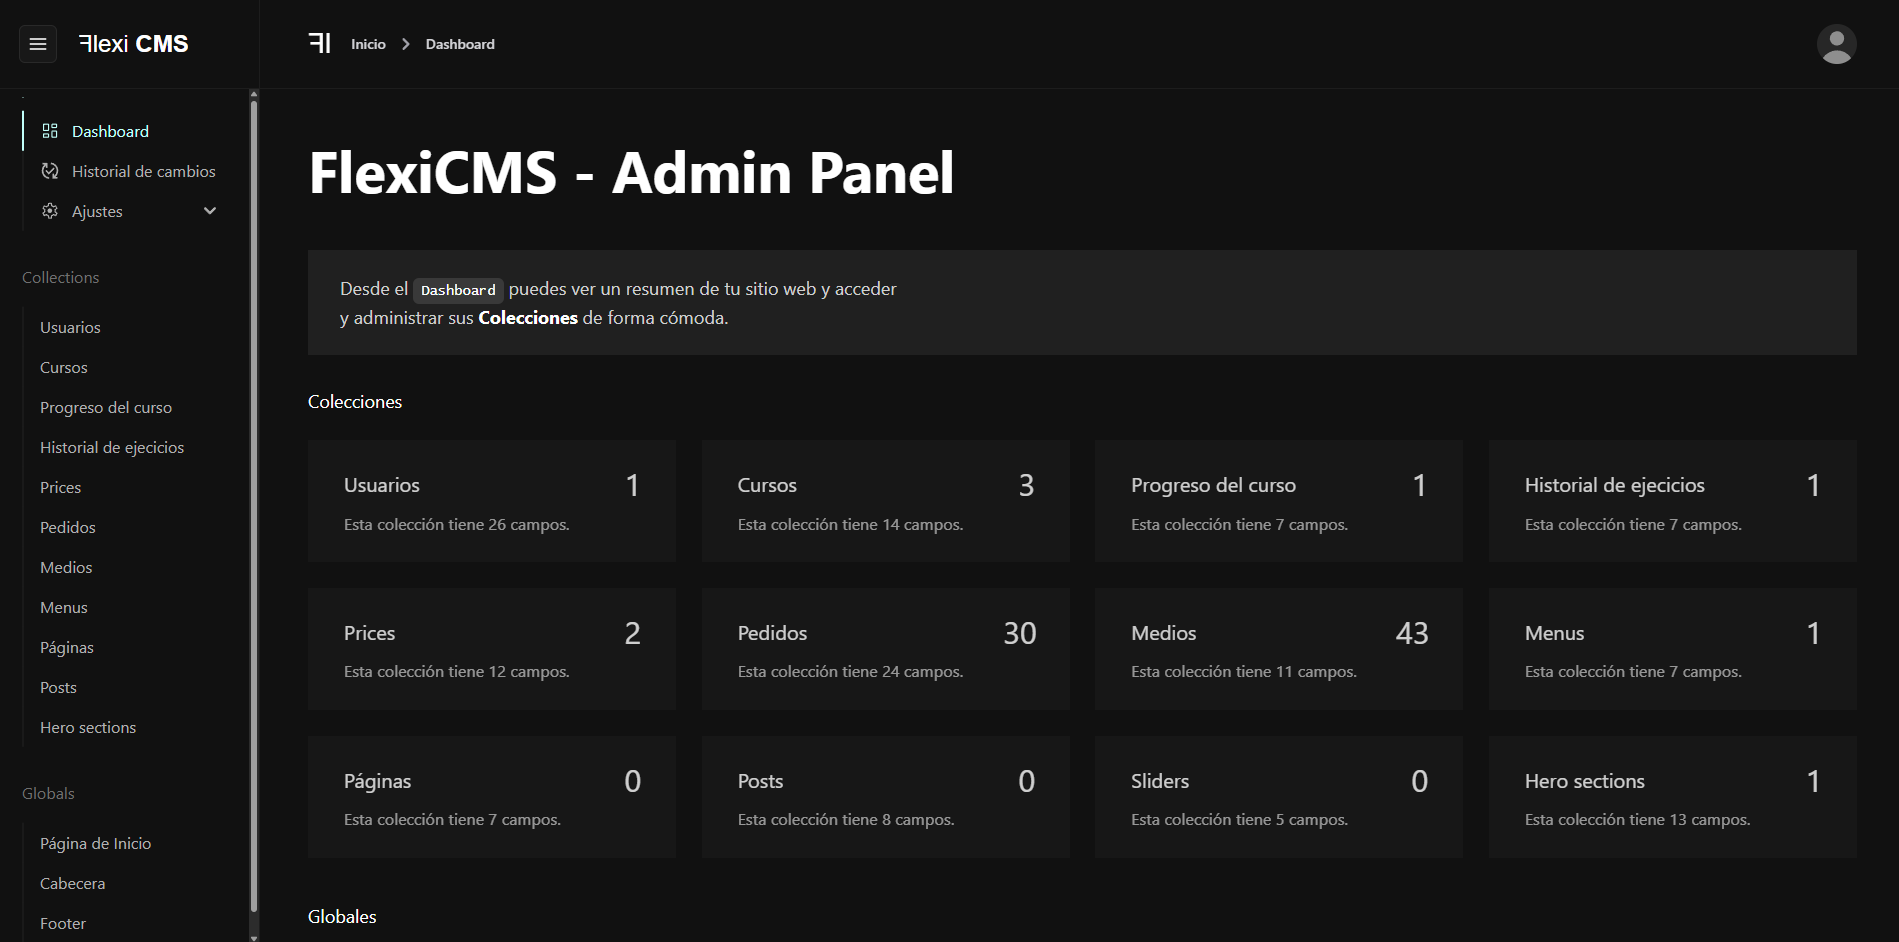Click the breadcrumb Flexi logo icon

point(319,43)
